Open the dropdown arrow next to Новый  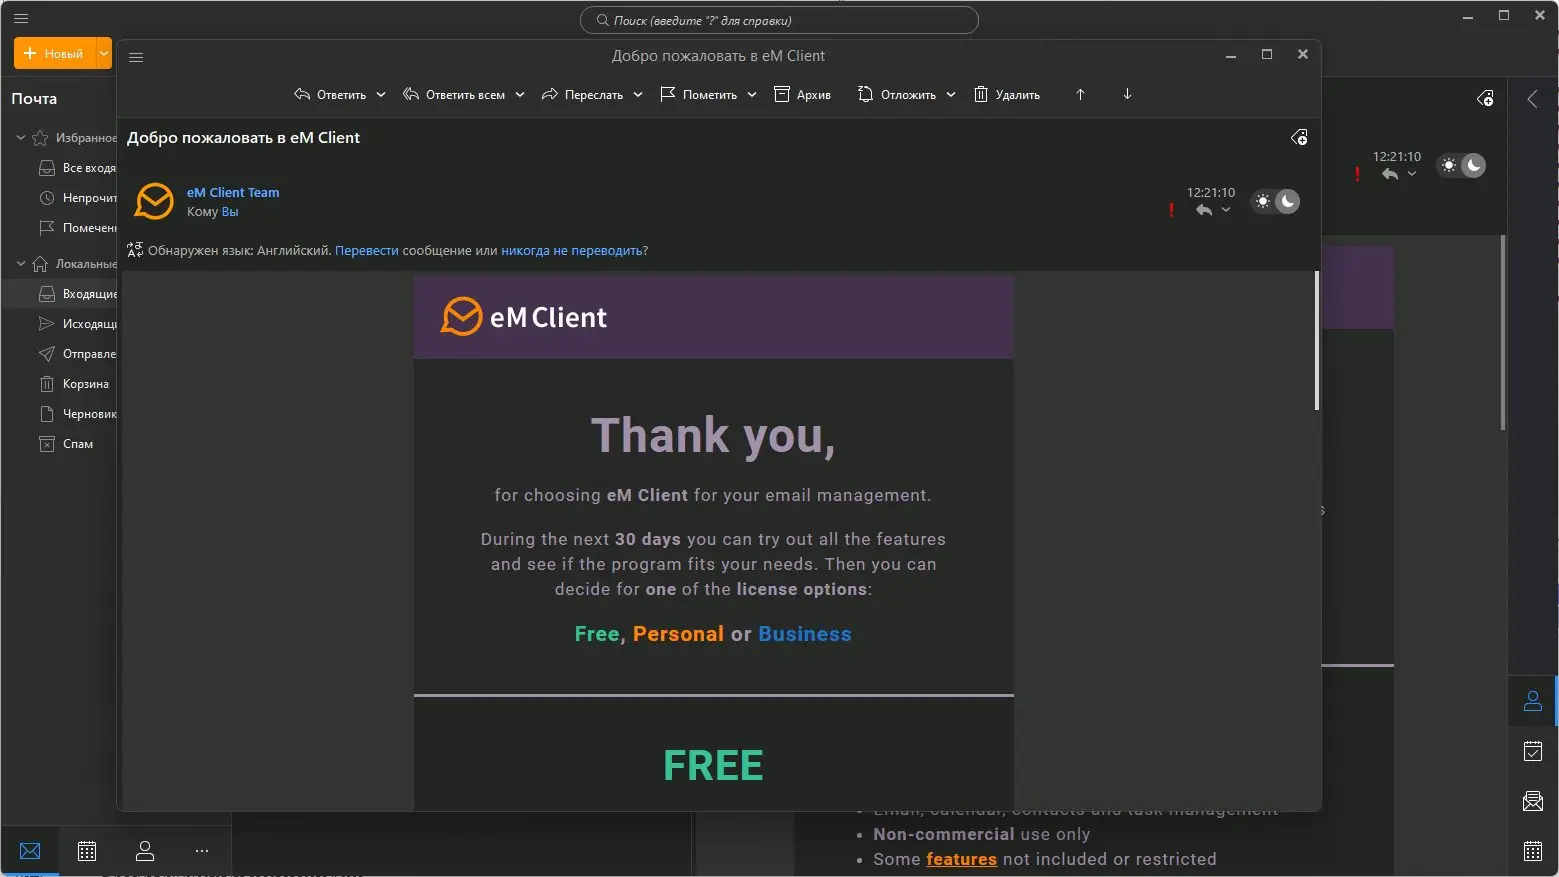104,54
